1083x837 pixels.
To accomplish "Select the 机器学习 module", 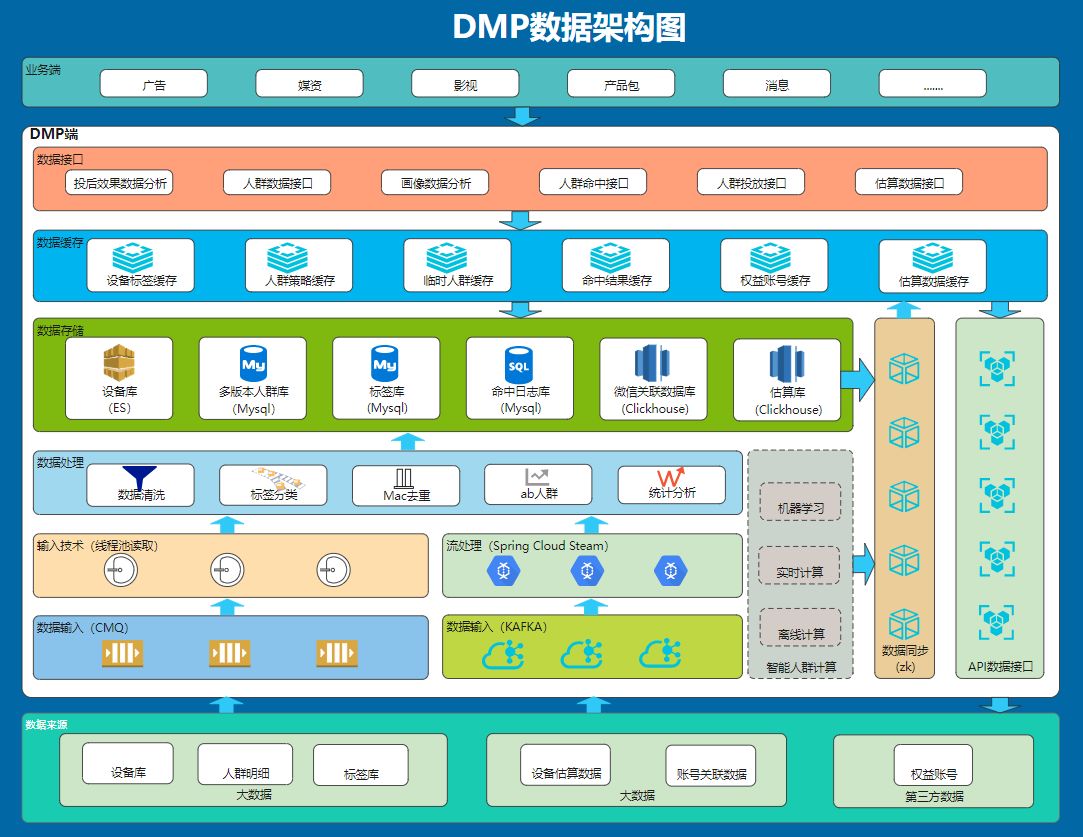I will pyautogui.click(x=799, y=505).
